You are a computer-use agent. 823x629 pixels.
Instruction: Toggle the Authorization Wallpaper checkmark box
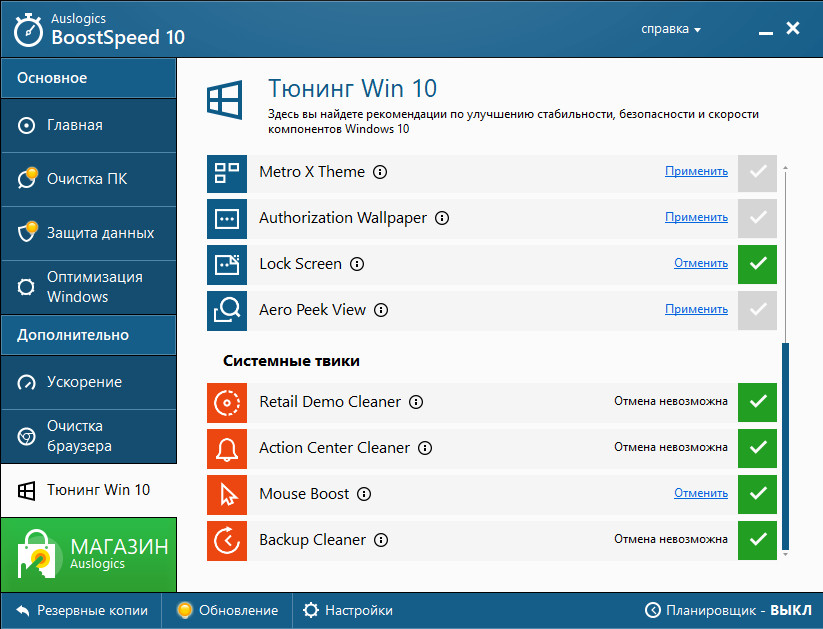pyautogui.click(x=757, y=219)
